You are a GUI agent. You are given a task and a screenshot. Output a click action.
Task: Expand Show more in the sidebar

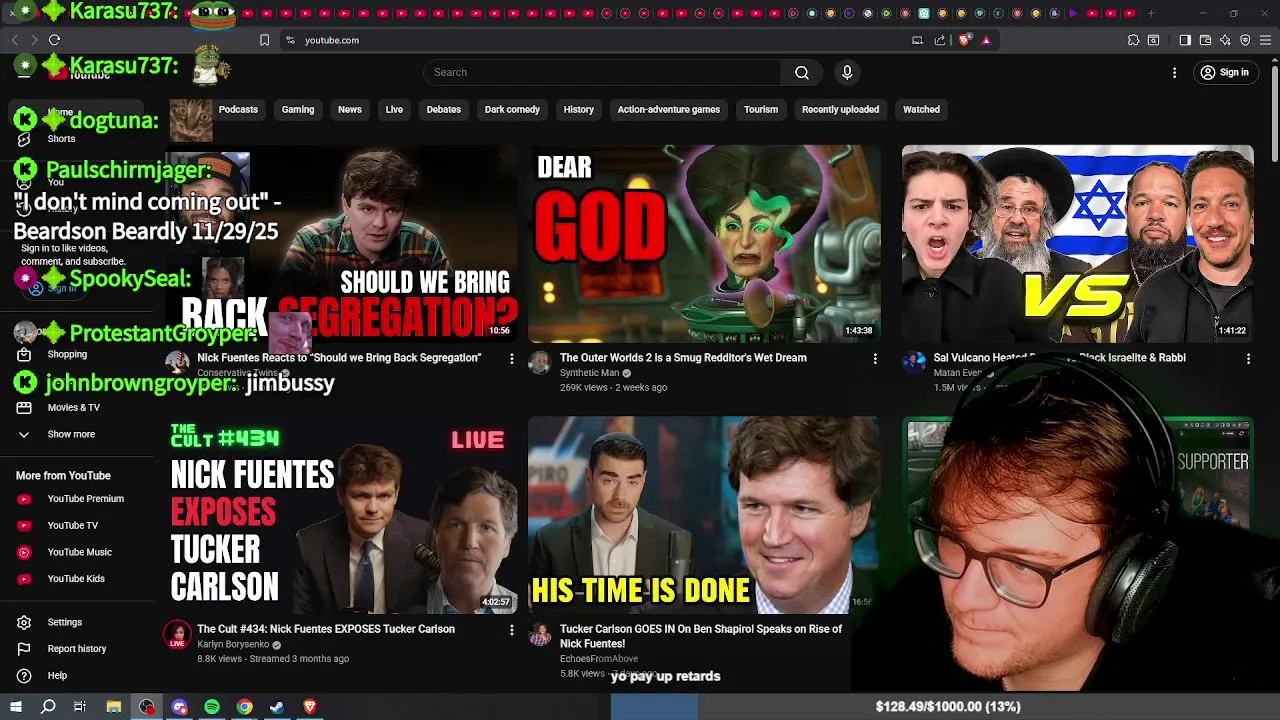click(x=72, y=434)
